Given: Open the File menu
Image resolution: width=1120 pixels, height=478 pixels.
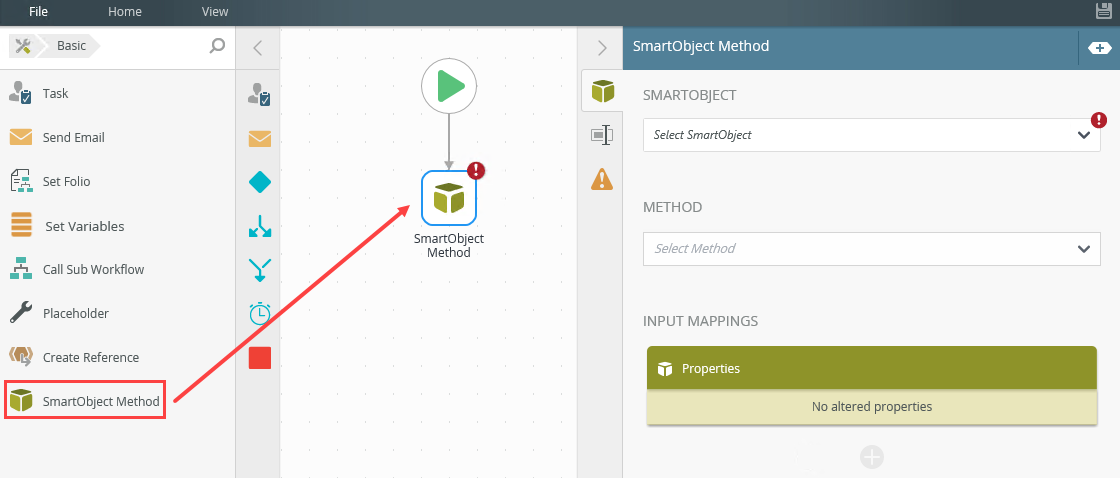Looking at the screenshot, I should point(38,11).
